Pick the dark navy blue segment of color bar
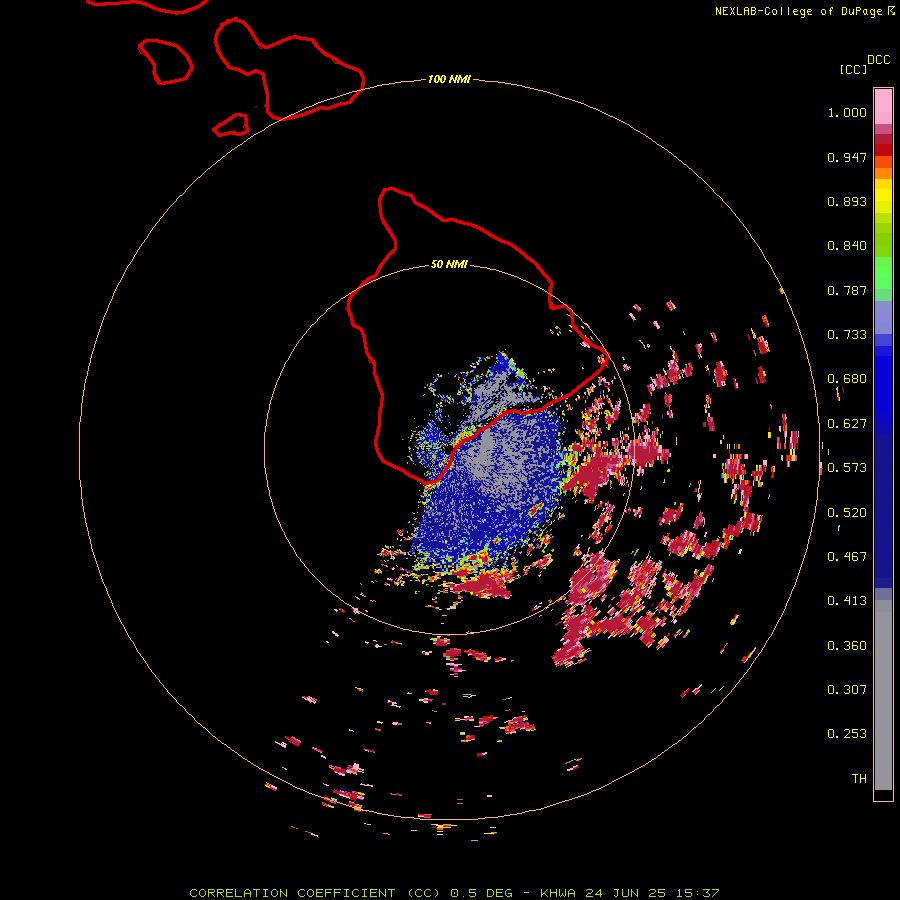This screenshot has height=900, width=900. pos(883,505)
